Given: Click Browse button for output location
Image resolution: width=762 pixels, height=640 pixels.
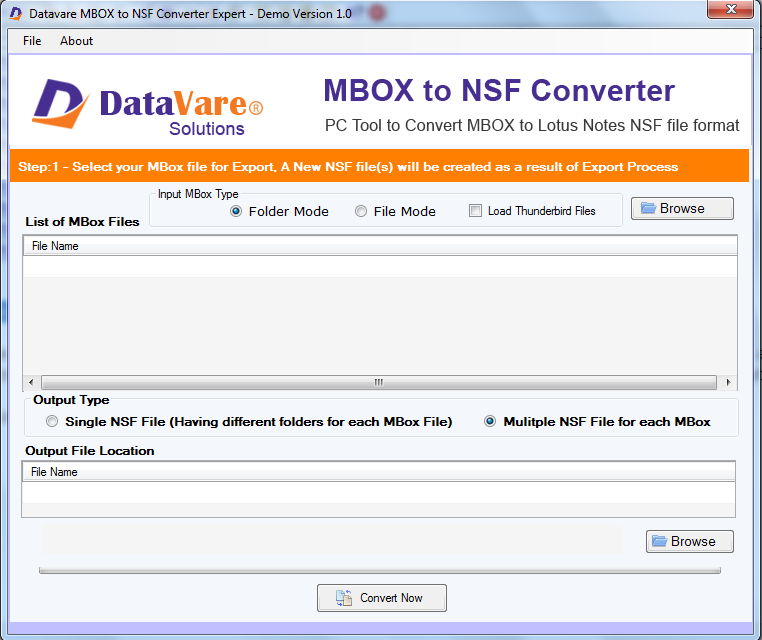Looking at the screenshot, I should (690, 541).
